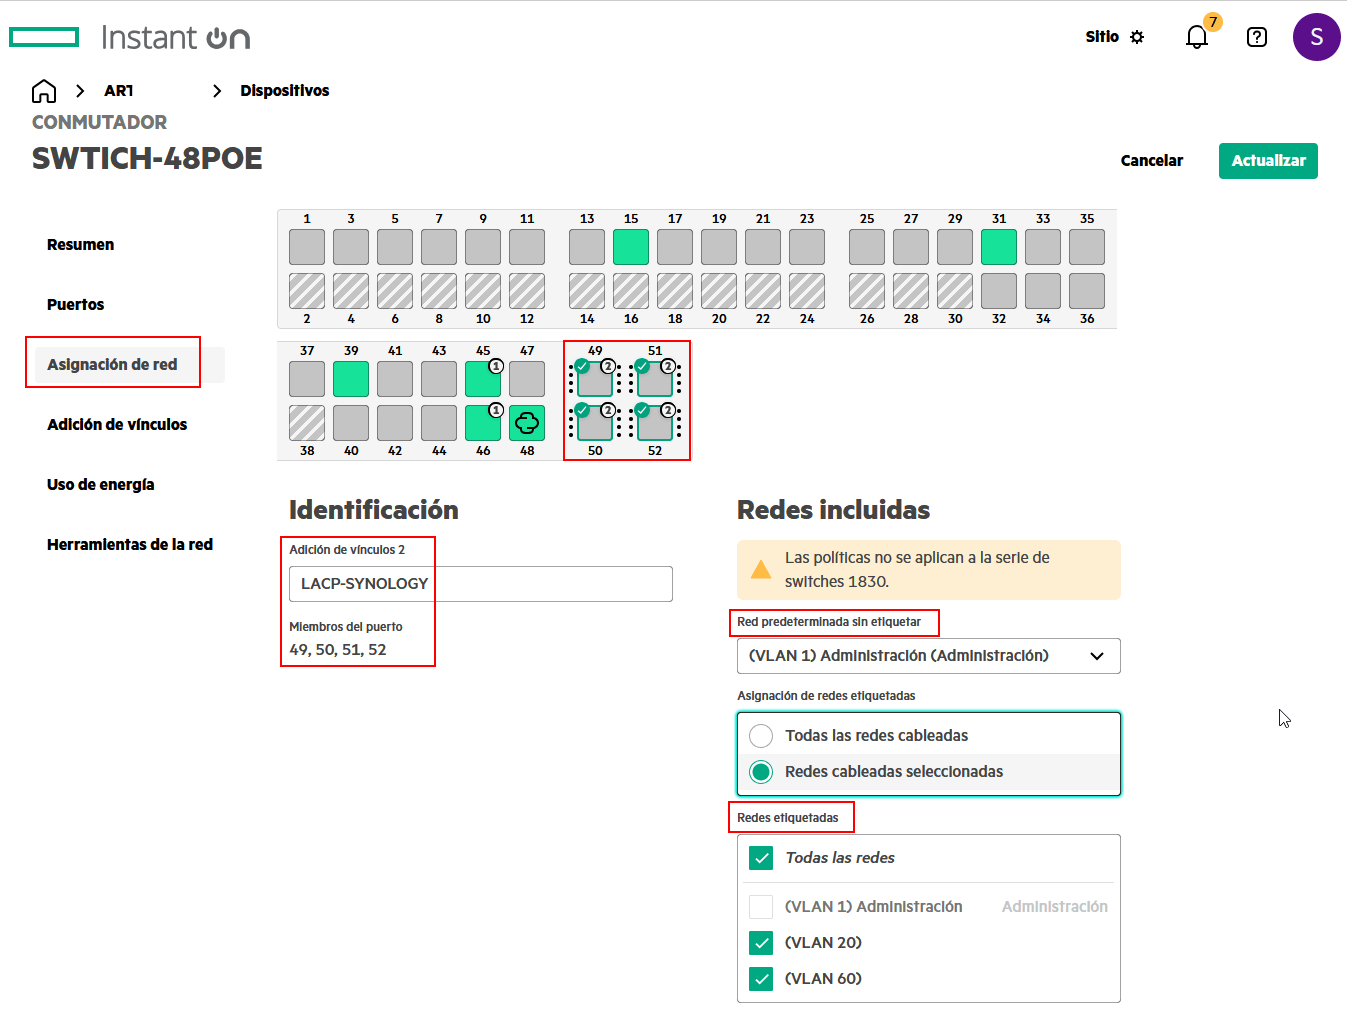Open the notifications bell icon

(x=1197, y=37)
